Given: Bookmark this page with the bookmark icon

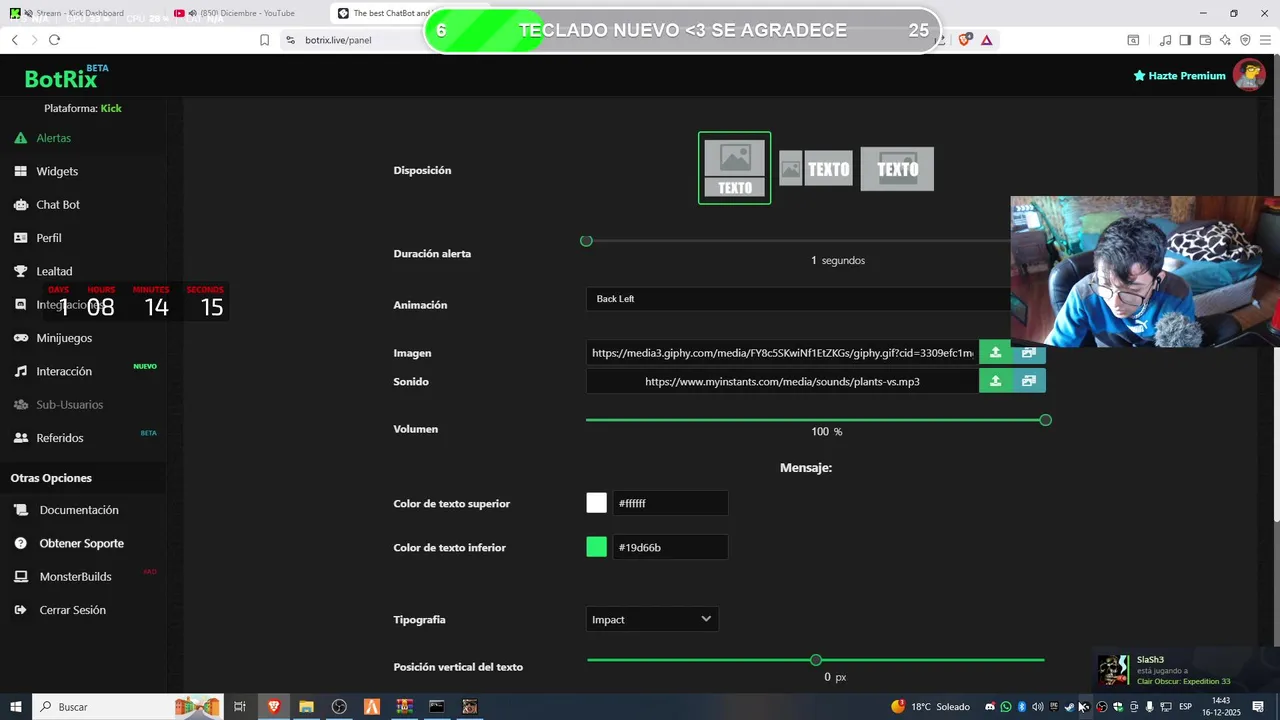Looking at the screenshot, I should click(x=265, y=40).
